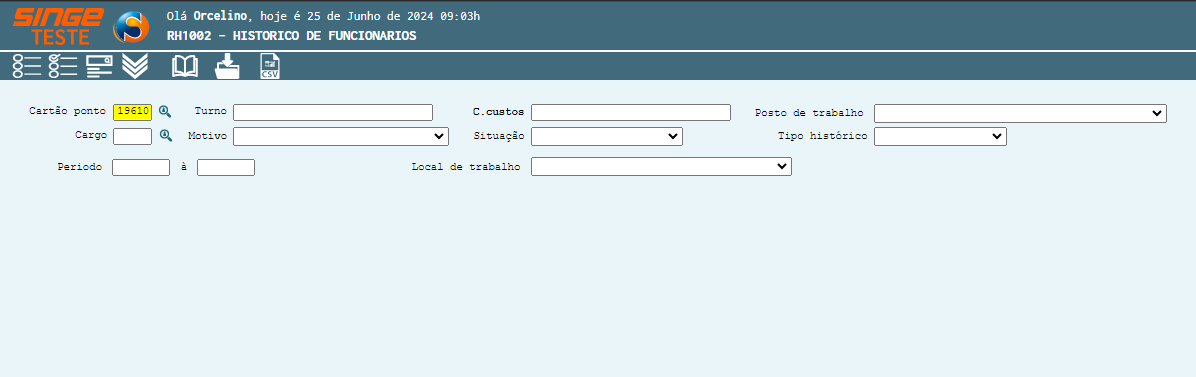Image resolution: width=1196 pixels, height=377 pixels.
Task: Click the triple chevron down icon
Action: point(135,66)
